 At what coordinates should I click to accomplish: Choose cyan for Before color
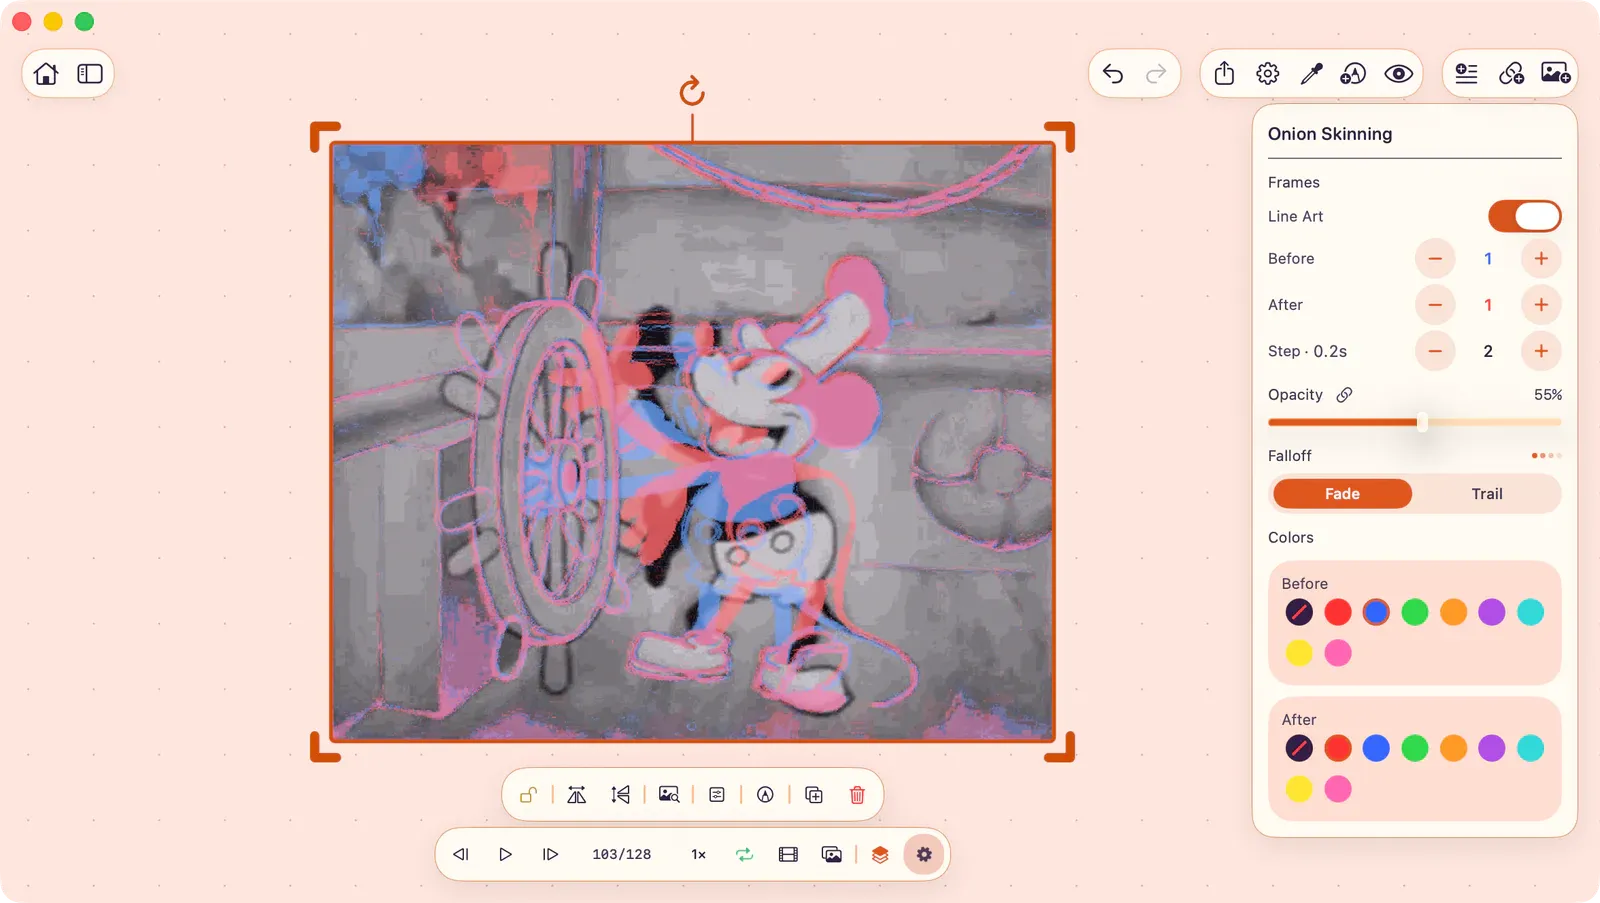coord(1530,612)
